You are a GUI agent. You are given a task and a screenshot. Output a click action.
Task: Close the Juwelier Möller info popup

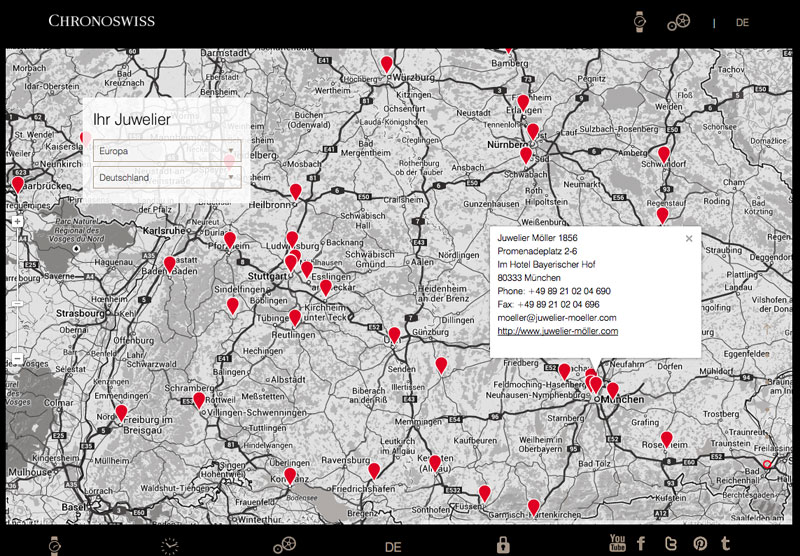[689, 238]
